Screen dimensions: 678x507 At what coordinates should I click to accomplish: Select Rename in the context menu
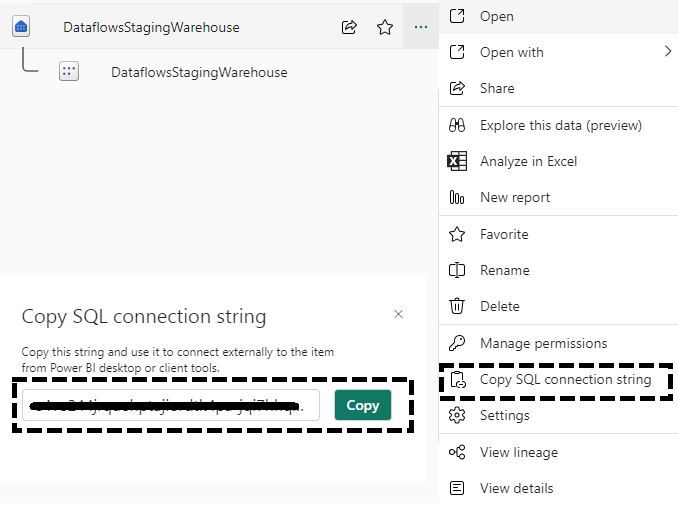coord(504,270)
